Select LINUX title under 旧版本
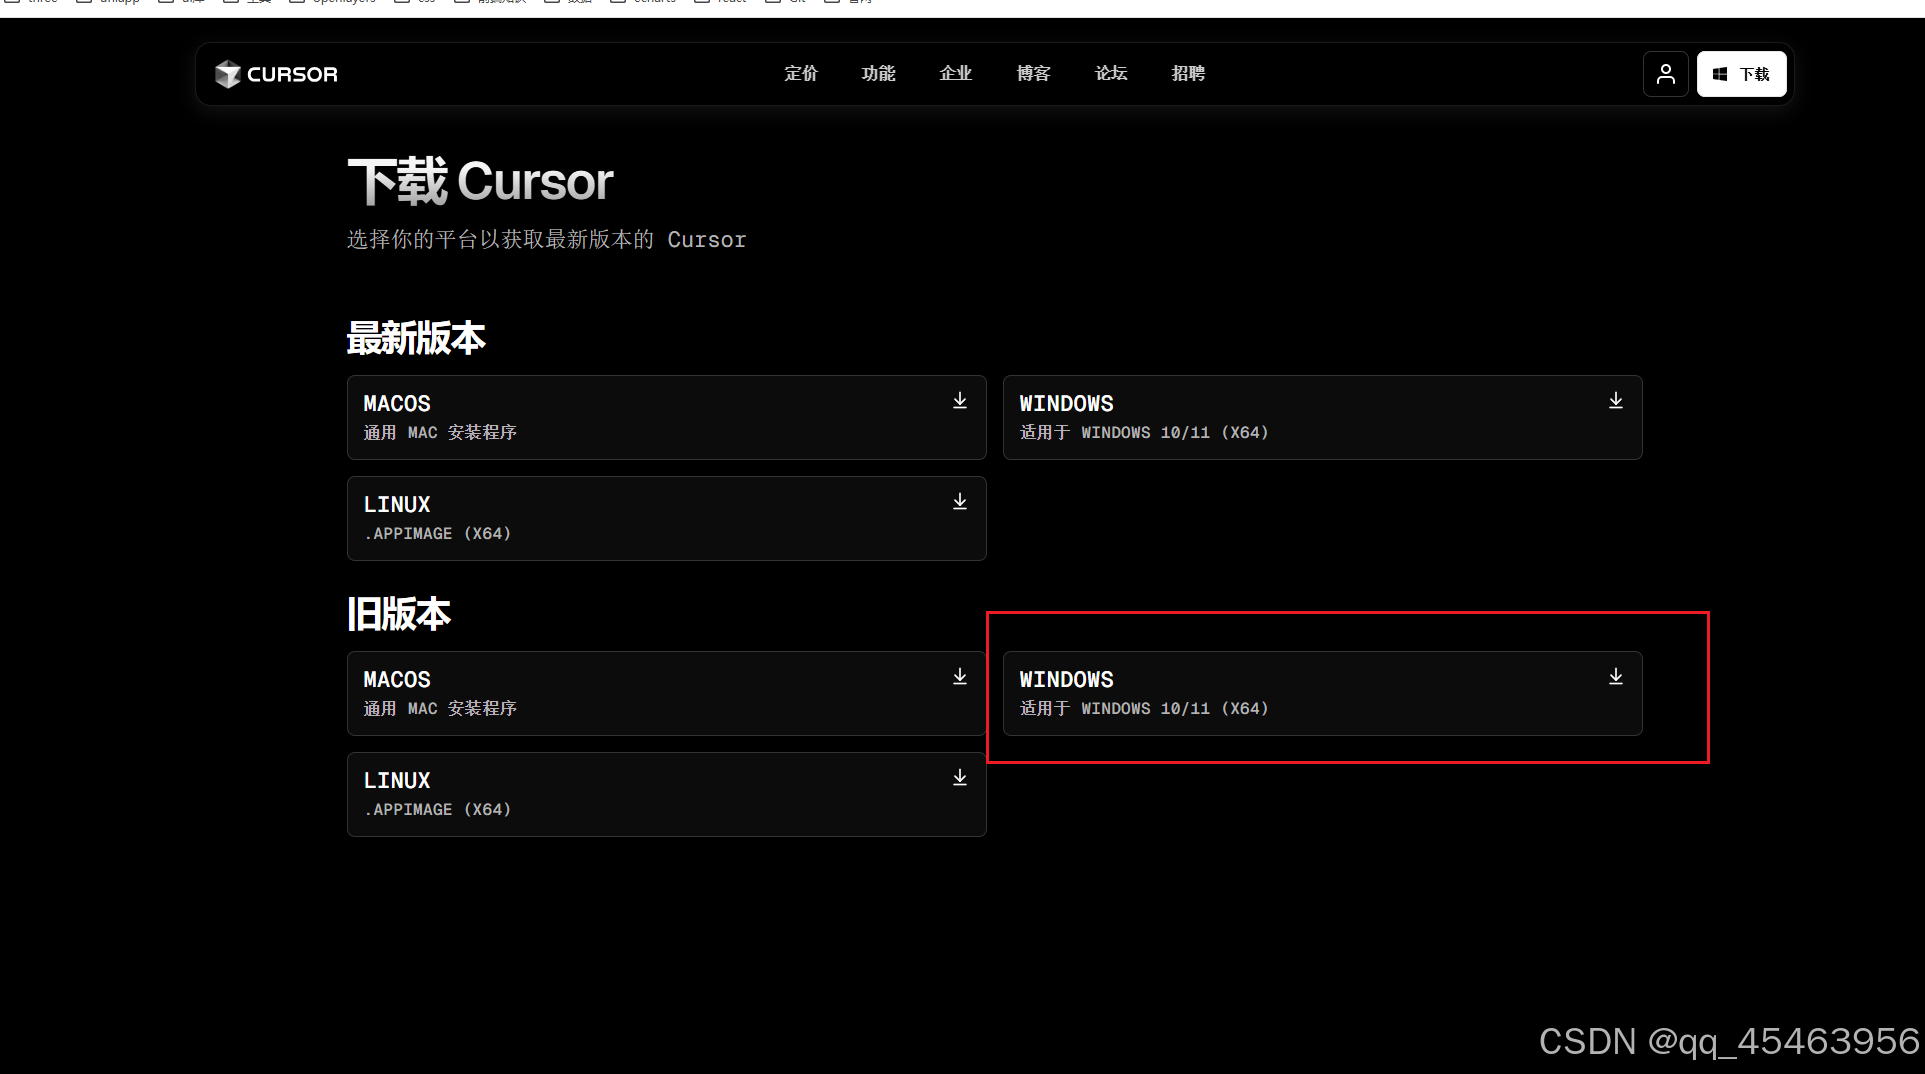The image size is (1925, 1074). pyautogui.click(x=397, y=781)
